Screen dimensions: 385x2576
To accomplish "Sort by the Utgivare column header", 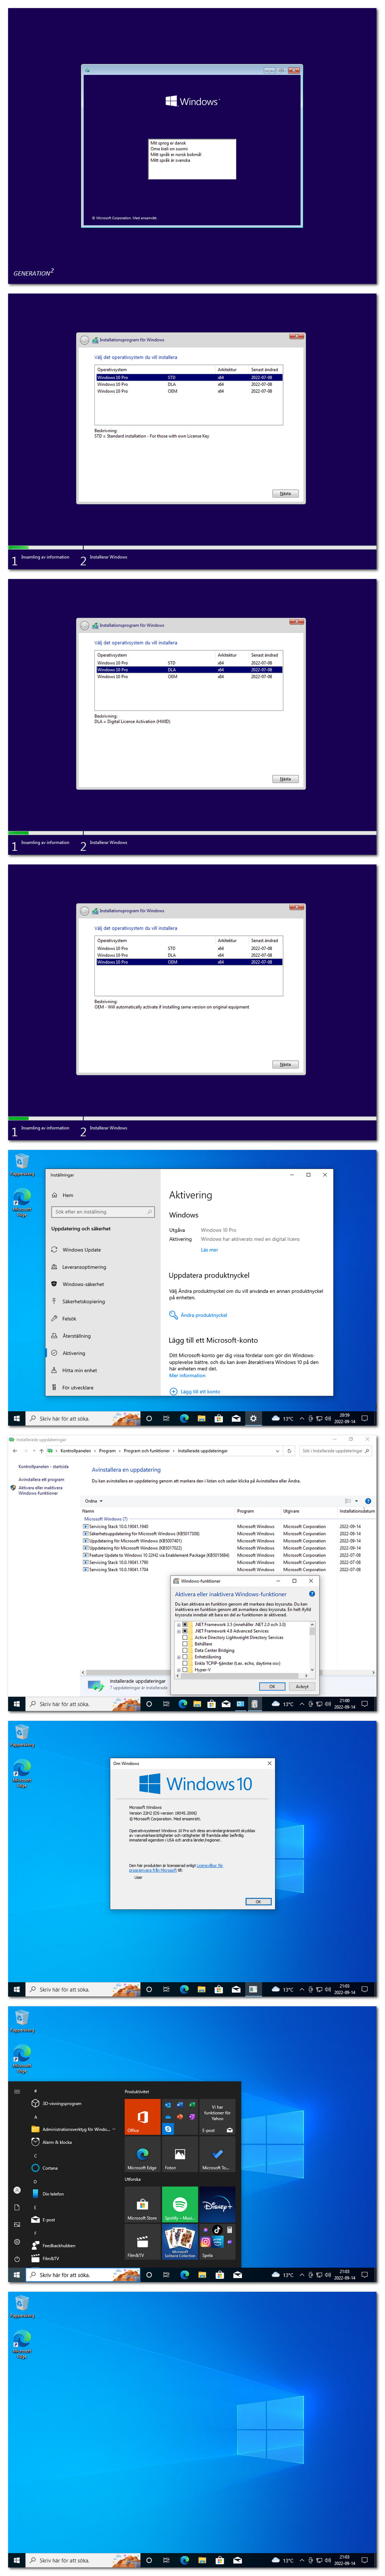I will 291,1511.
